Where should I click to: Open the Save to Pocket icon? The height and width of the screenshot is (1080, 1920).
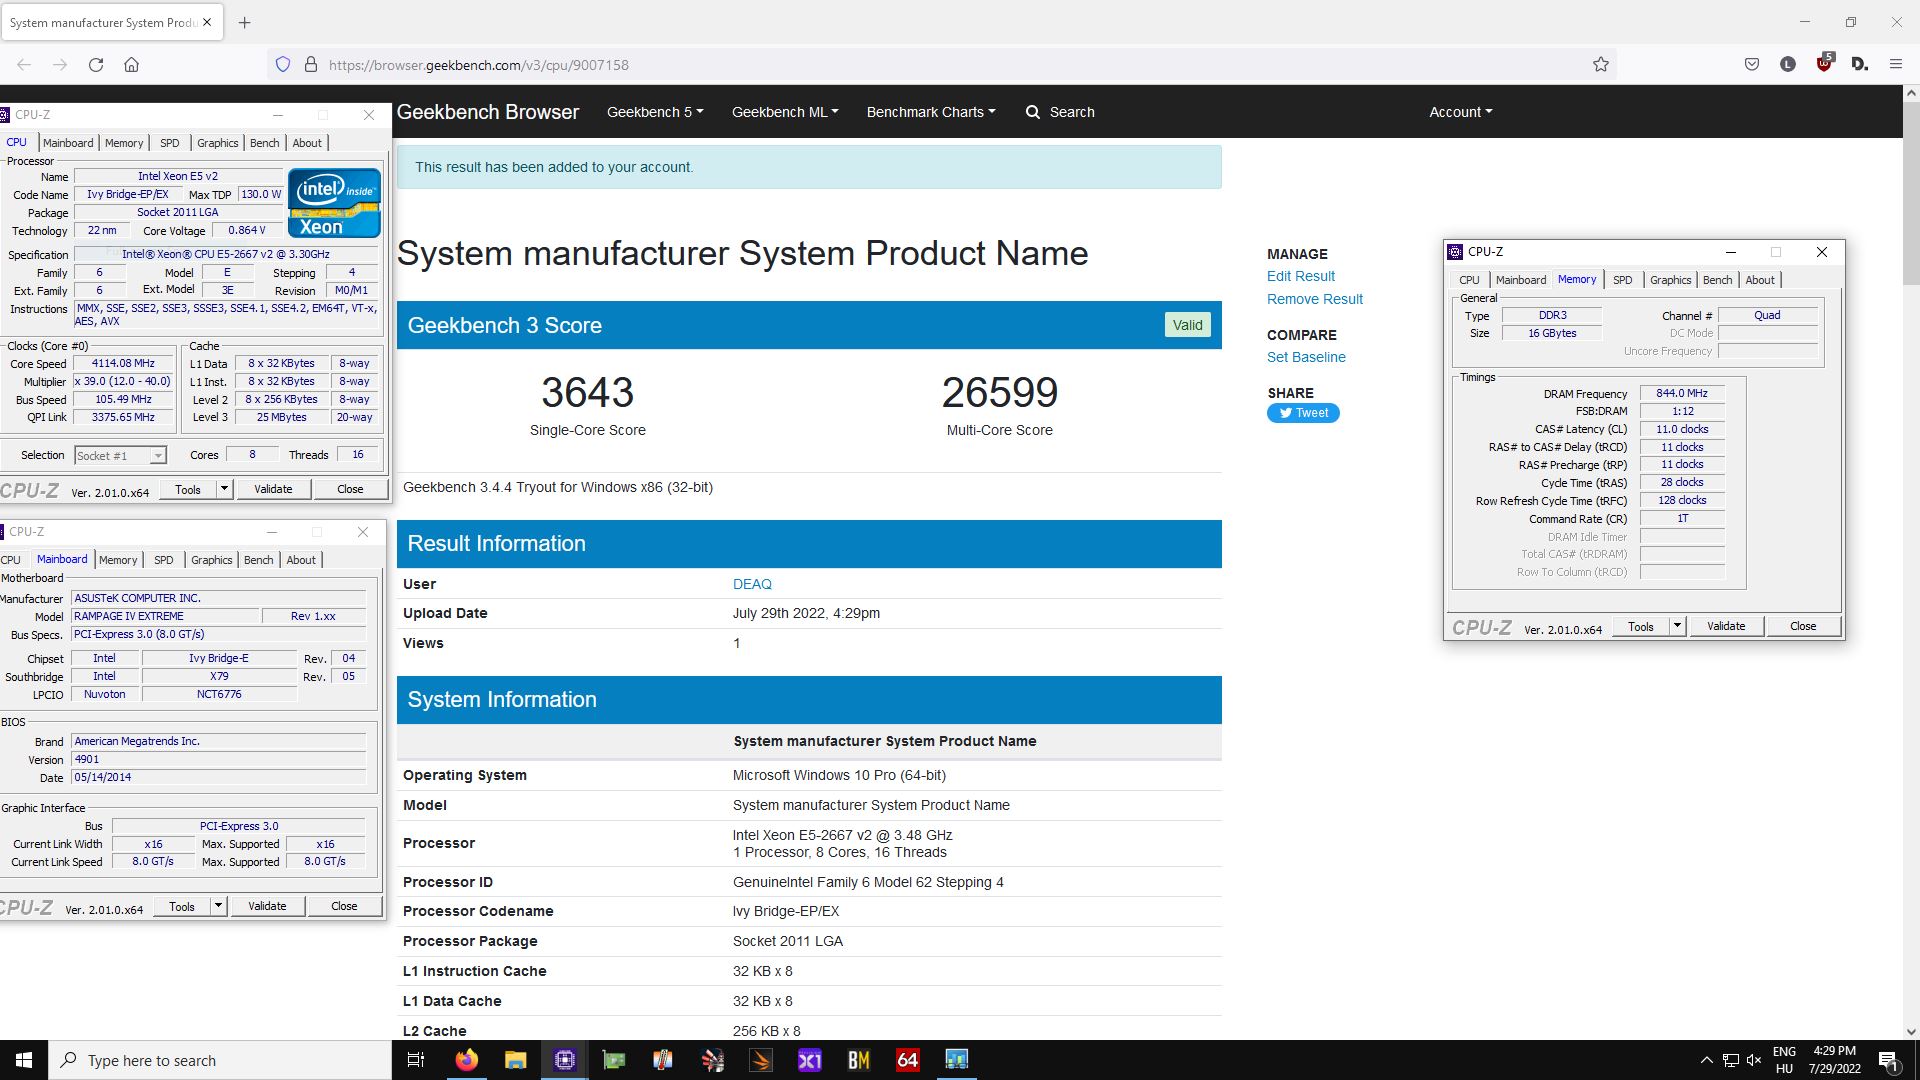tap(1752, 65)
